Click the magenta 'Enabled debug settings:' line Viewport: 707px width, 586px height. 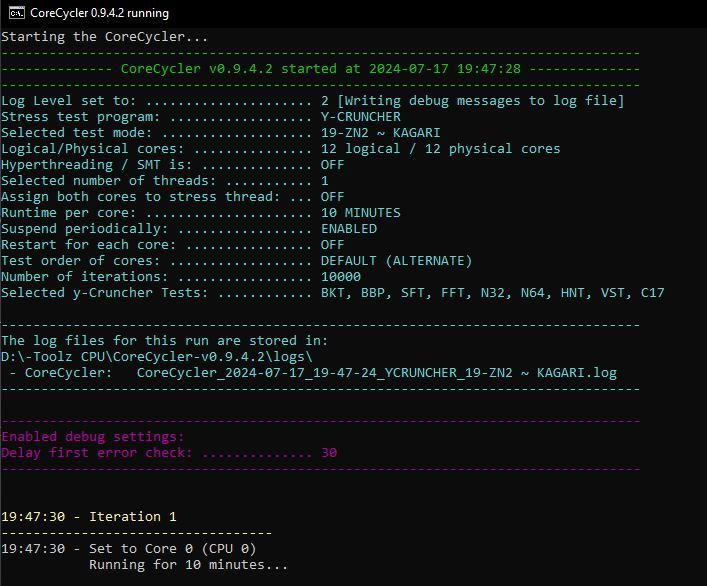pyautogui.click(x=93, y=436)
